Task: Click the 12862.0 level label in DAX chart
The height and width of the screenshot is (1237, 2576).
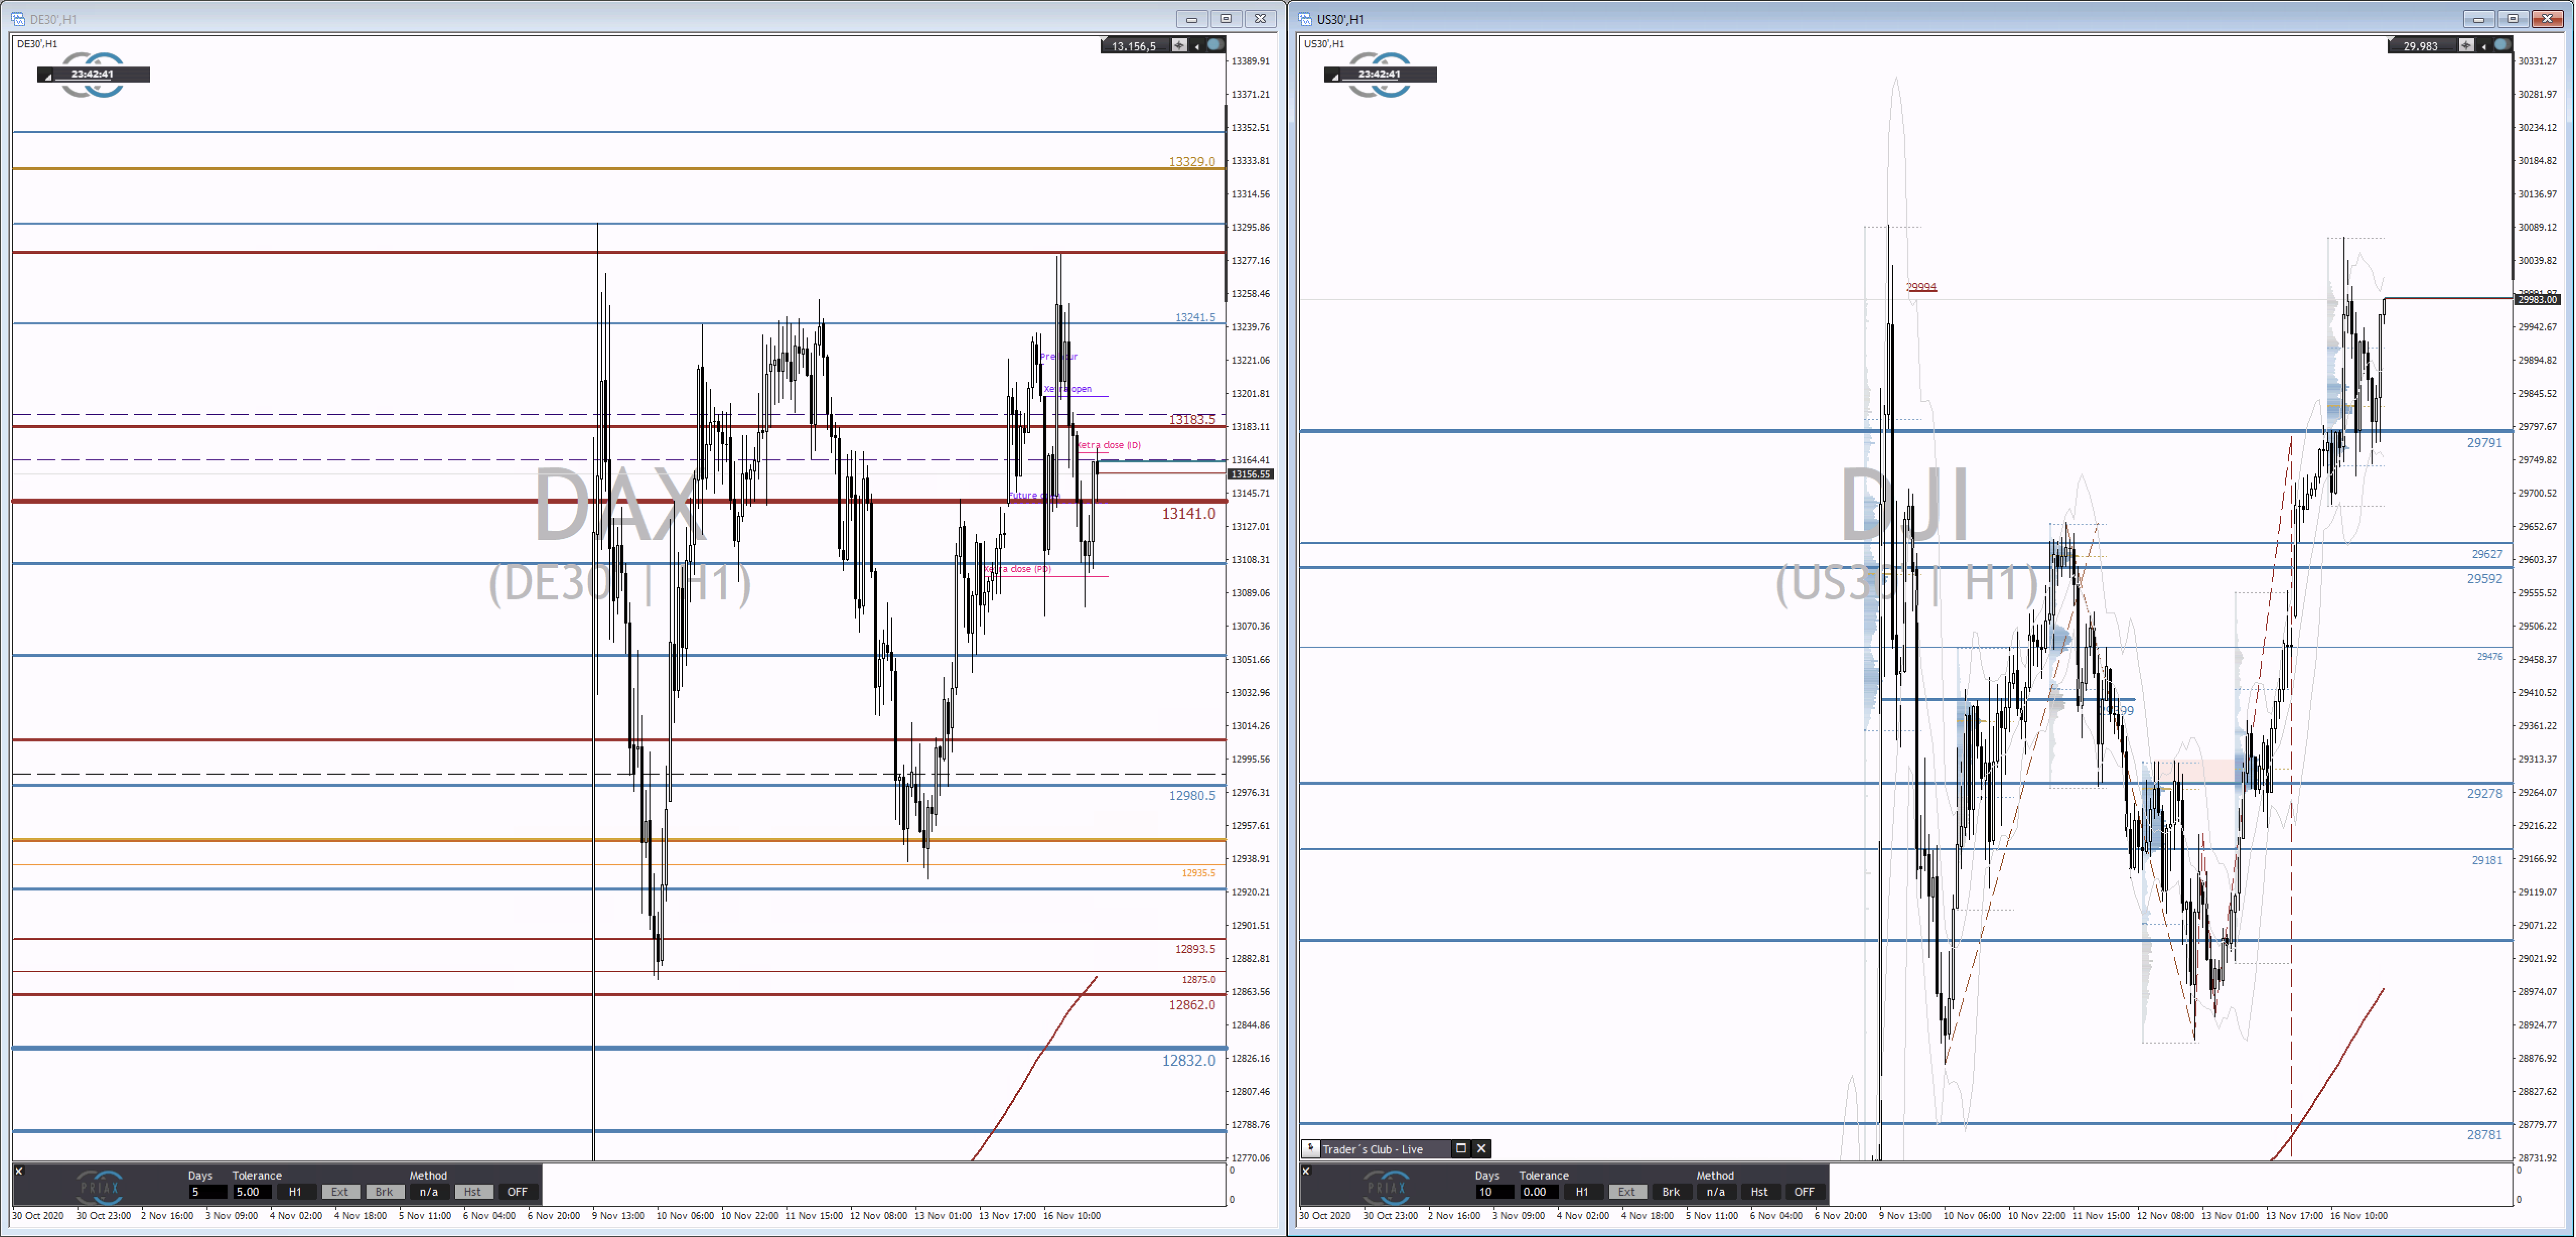Action: [1192, 1004]
